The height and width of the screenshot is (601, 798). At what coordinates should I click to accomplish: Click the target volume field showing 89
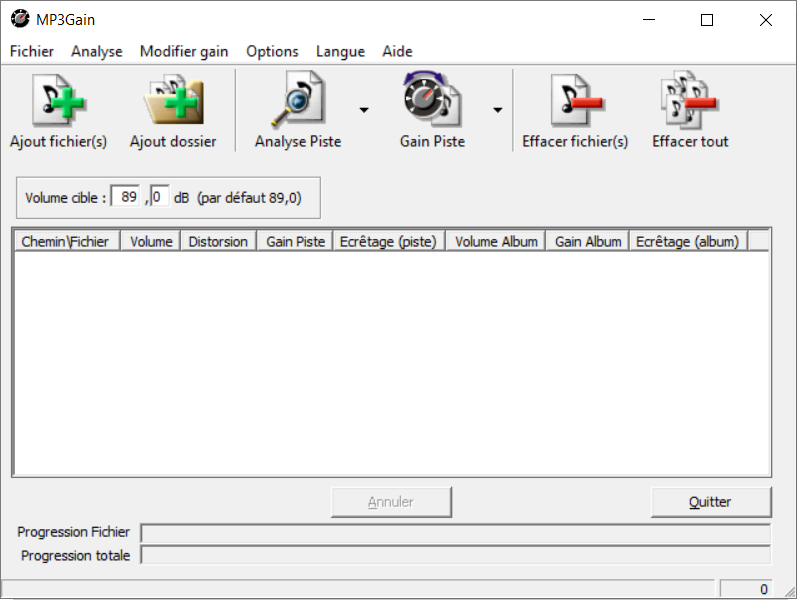pos(126,197)
